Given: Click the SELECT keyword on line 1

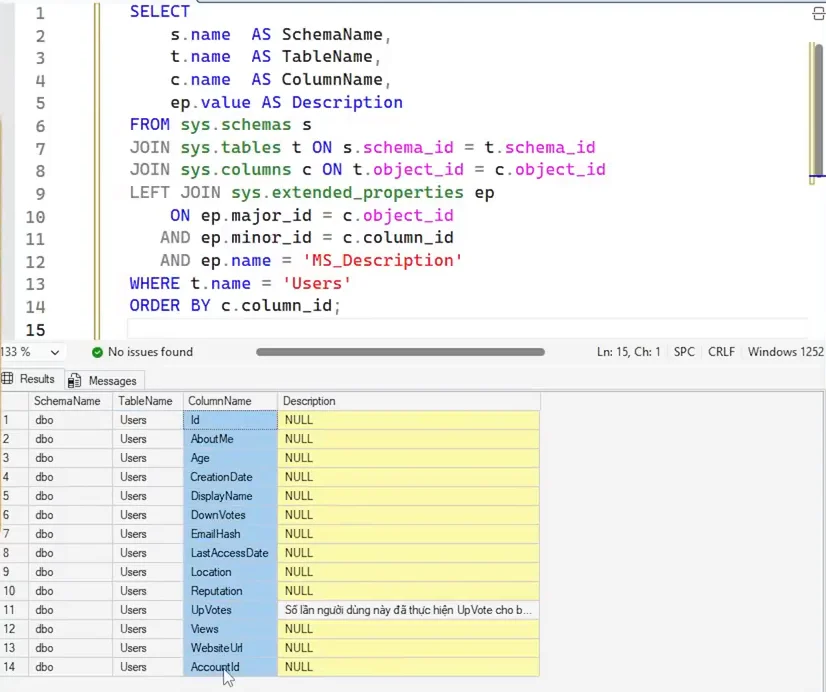Looking at the screenshot, I should coord(160,12).
